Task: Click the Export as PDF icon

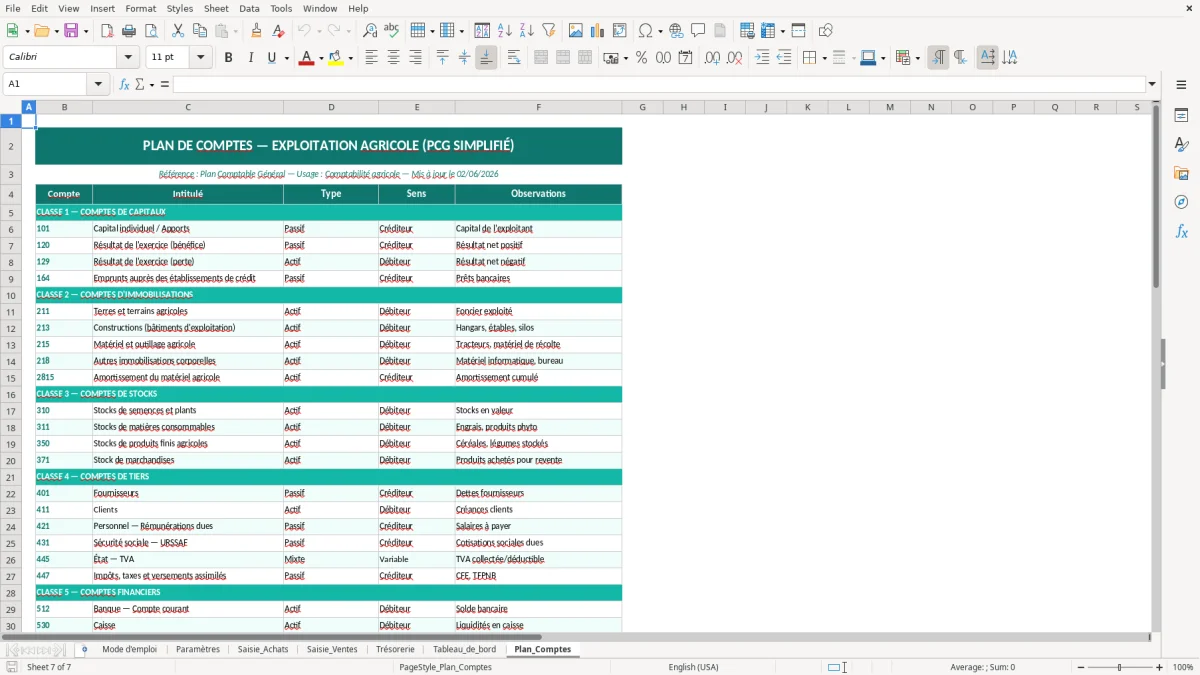Action: (x=106, y=31)
